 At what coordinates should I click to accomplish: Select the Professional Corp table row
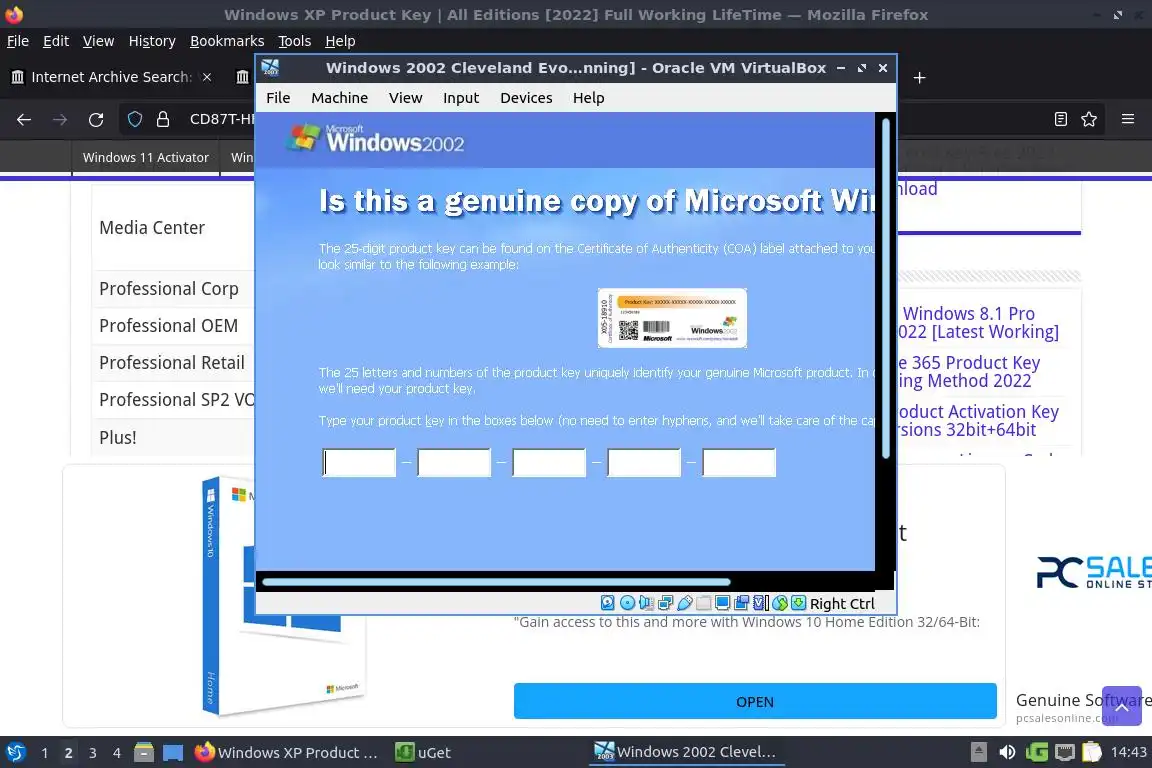click(x=173, y=289)
